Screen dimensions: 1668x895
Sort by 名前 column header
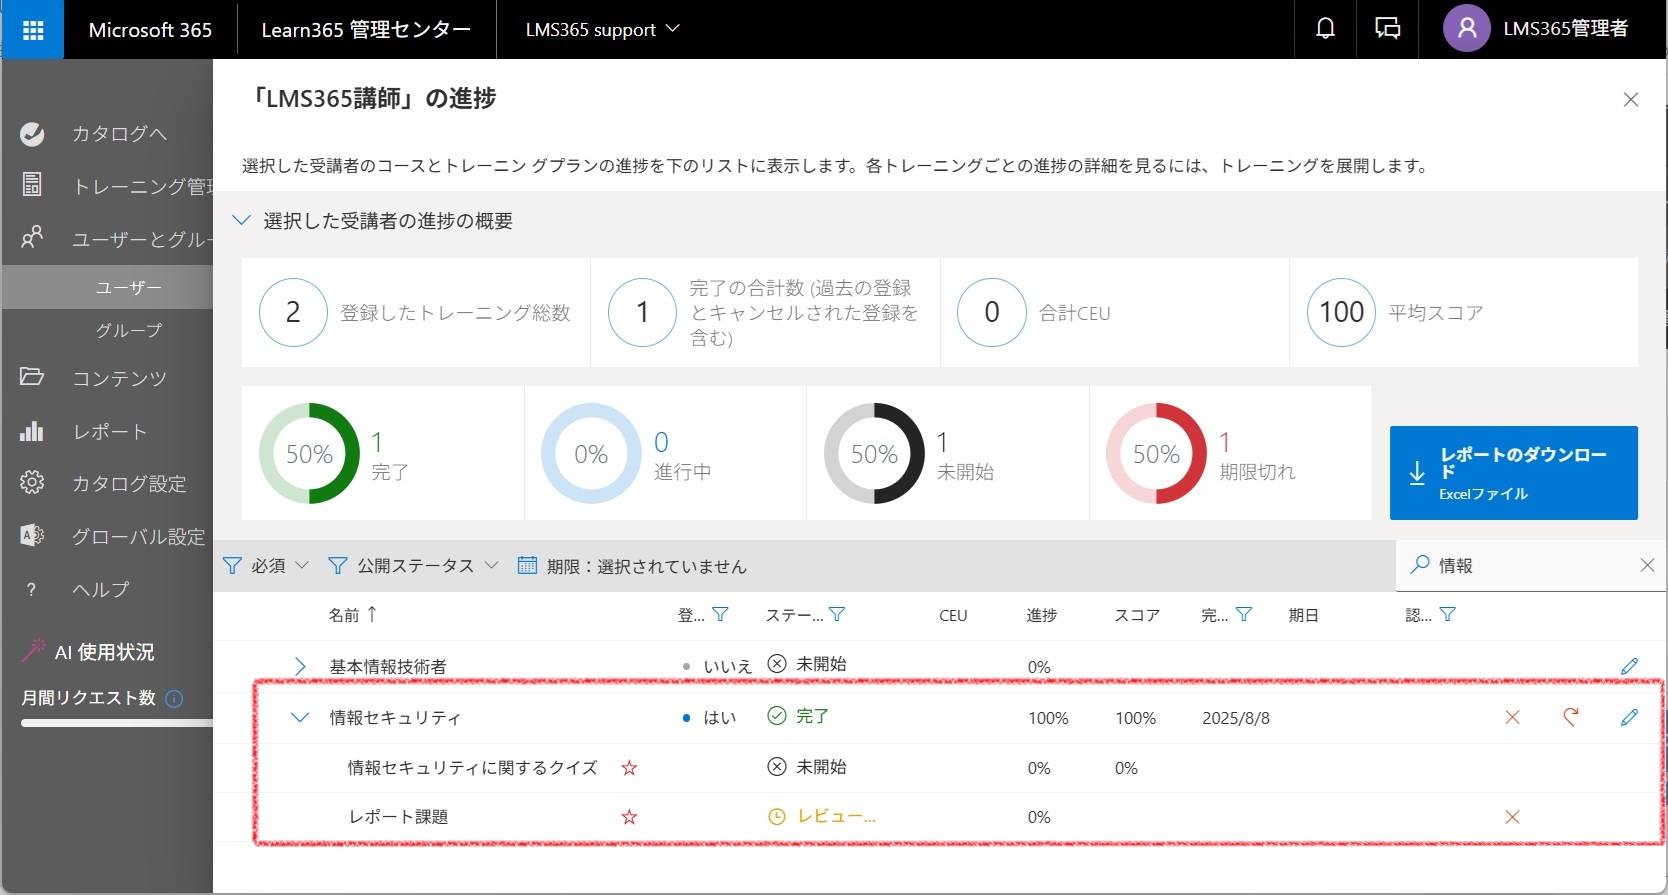point(352,615)
